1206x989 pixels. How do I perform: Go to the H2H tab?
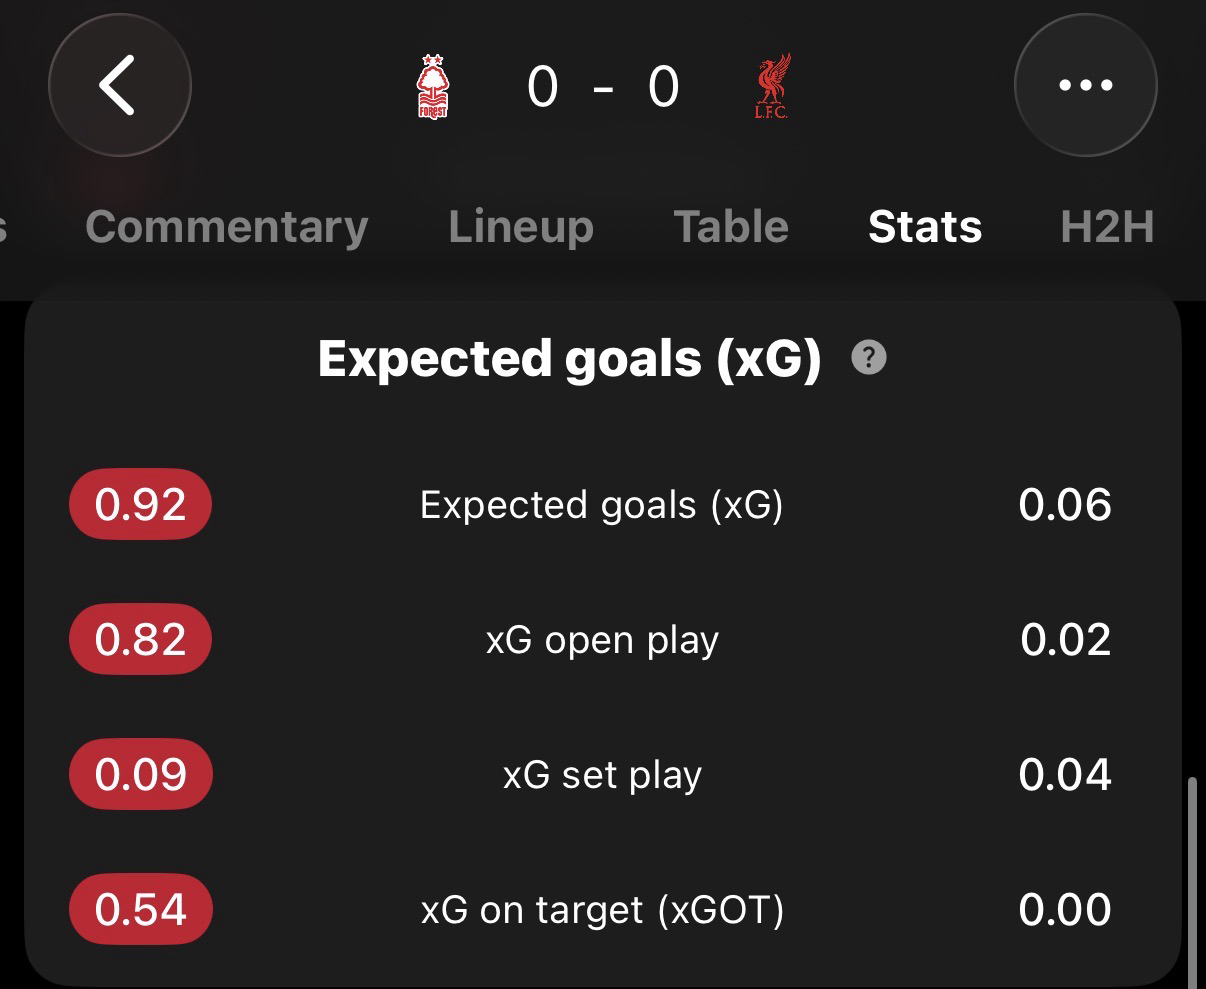pos(1107,227)
